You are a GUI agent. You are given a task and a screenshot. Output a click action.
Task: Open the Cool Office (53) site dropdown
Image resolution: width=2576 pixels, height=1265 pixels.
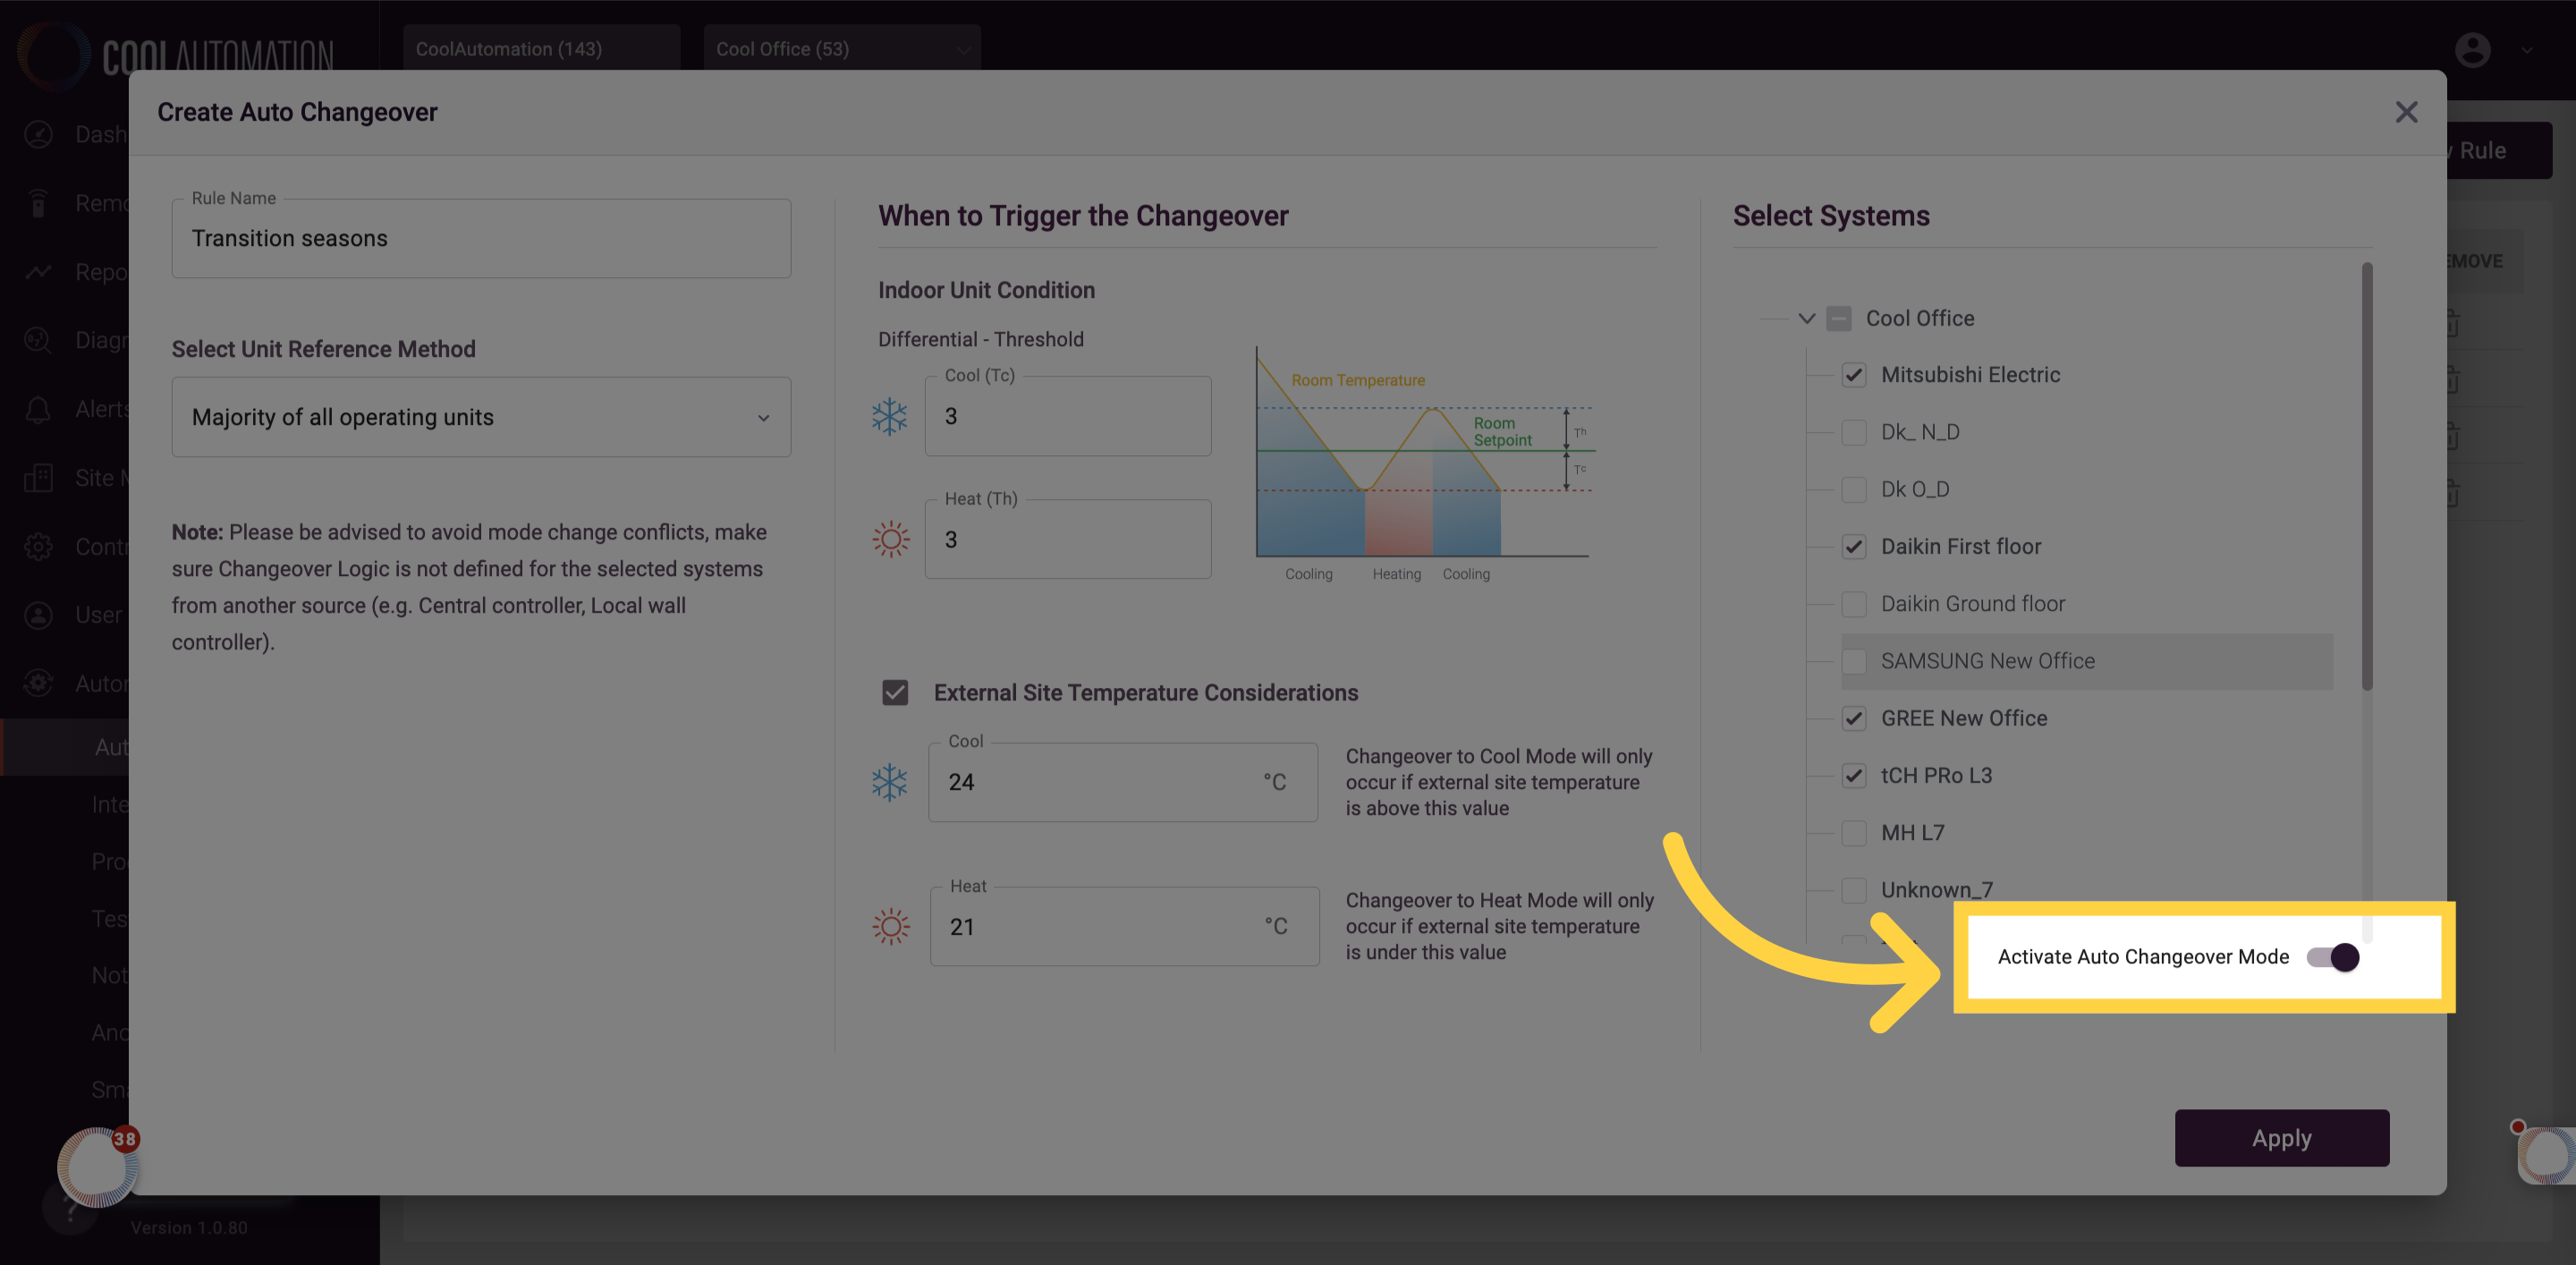(842, 49)
